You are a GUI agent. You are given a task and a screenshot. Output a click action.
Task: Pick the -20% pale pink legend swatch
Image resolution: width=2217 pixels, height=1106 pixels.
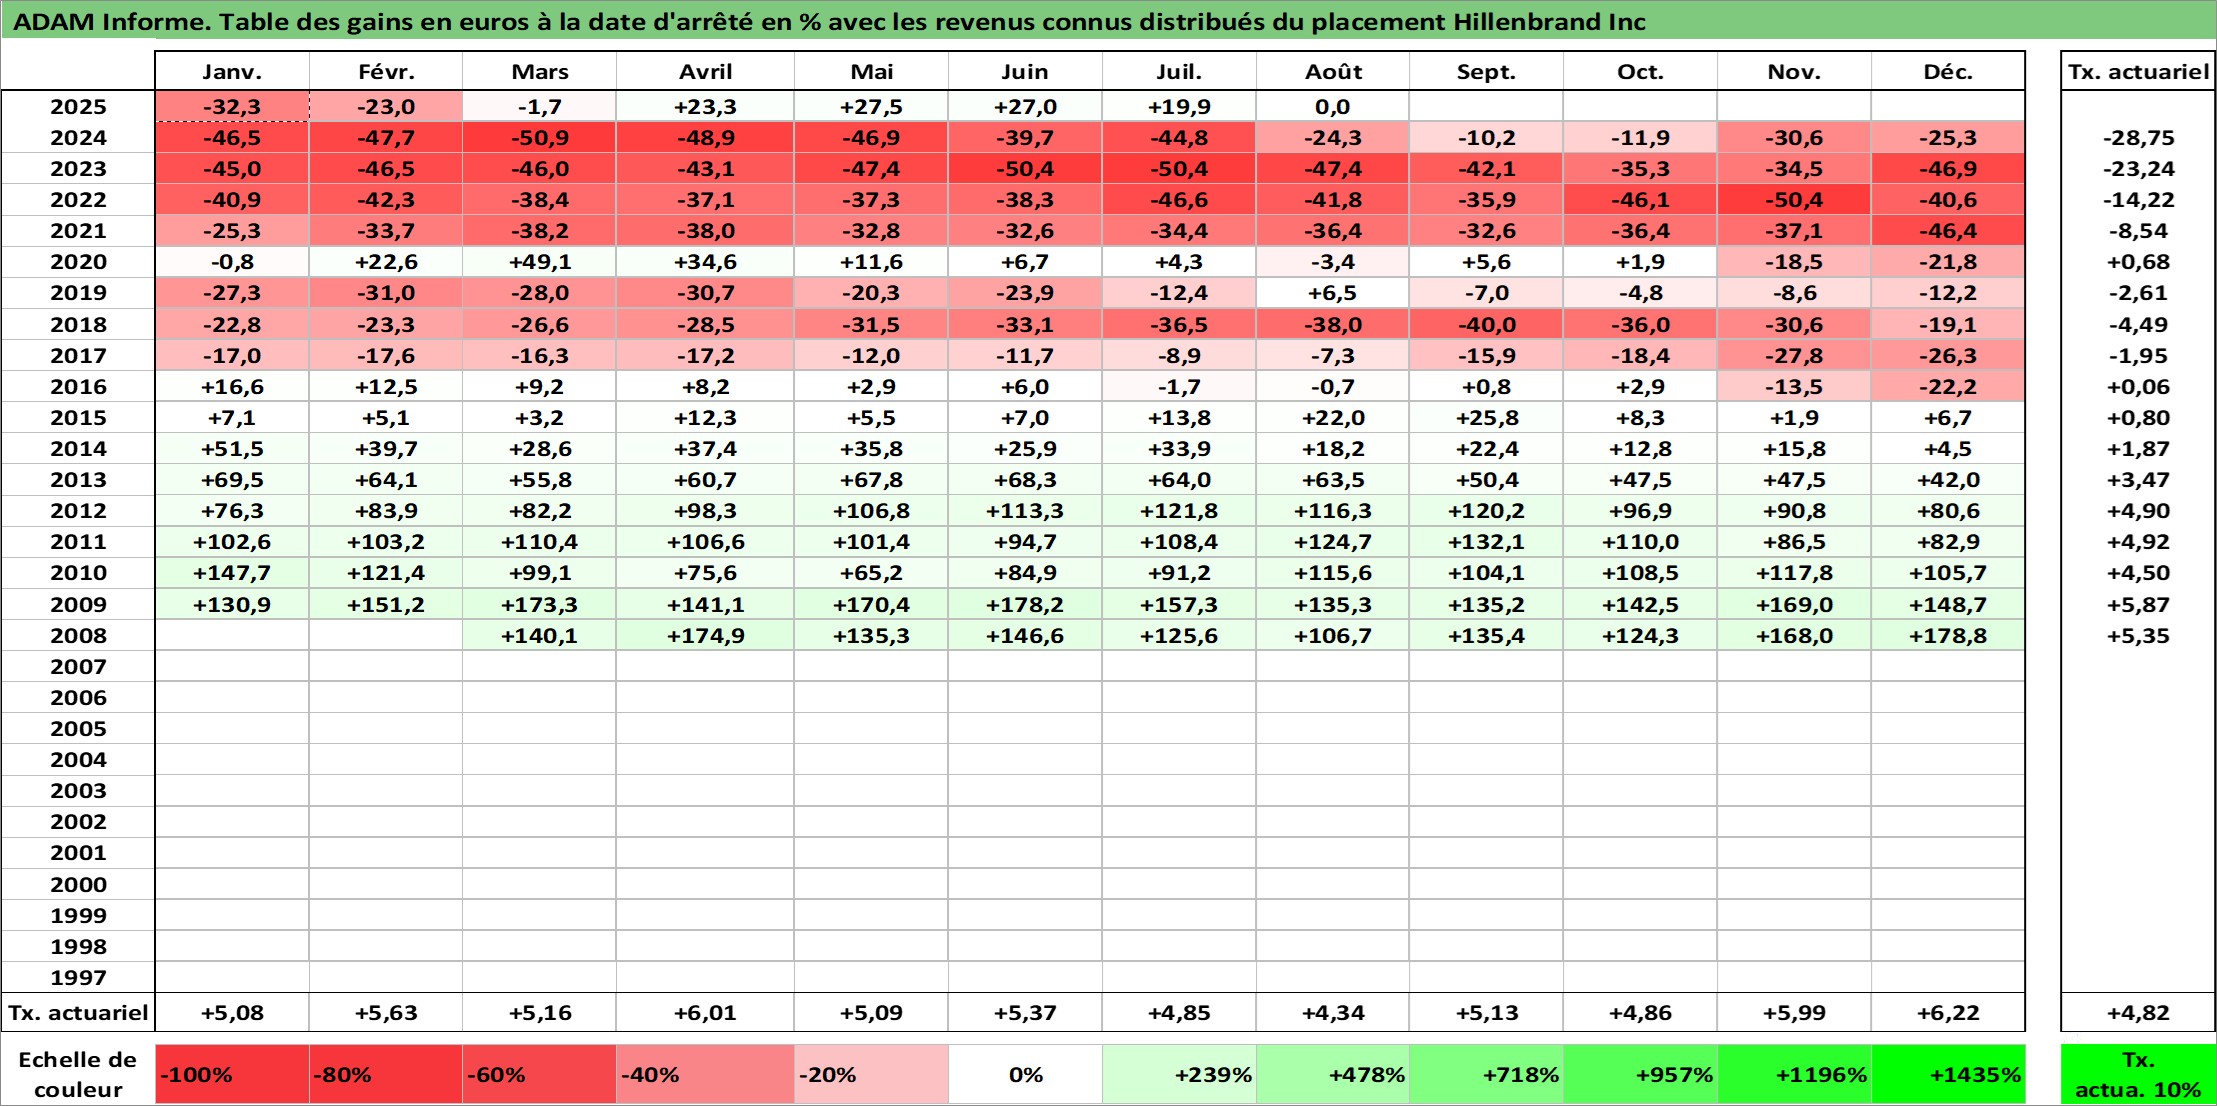pyautogui.click(x=871, y=1075)
